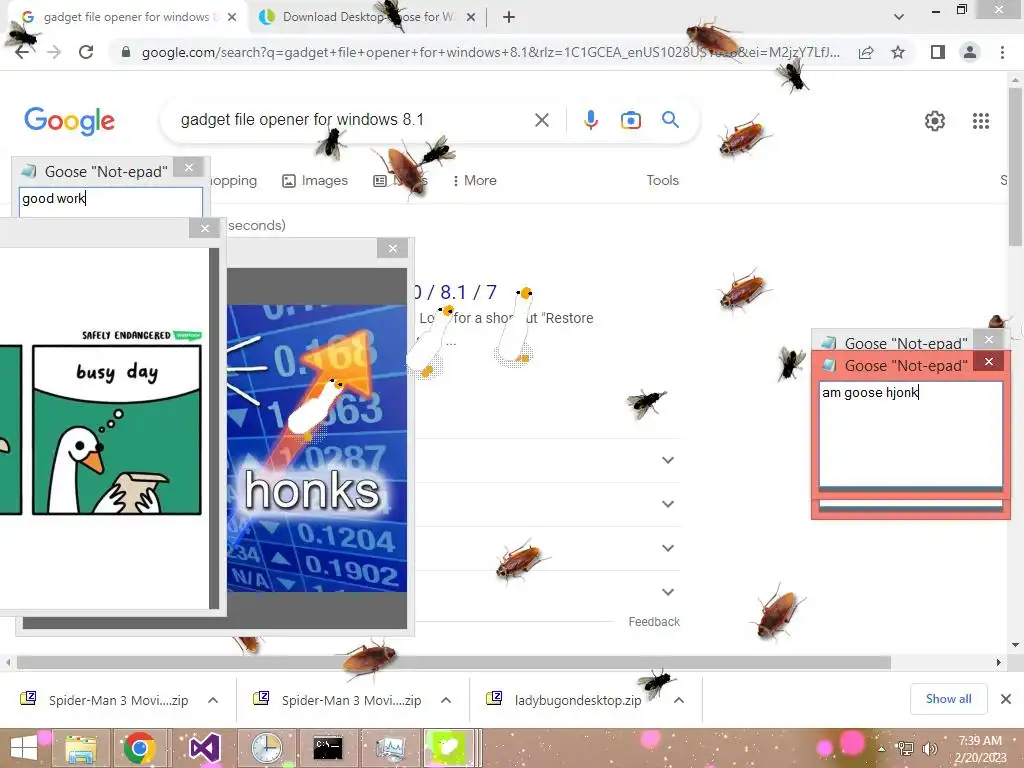Image resolution: width=1024 pixels, height=768 pixels.
Task: Go to Google logo homepage
Action: tap(69, 121)
